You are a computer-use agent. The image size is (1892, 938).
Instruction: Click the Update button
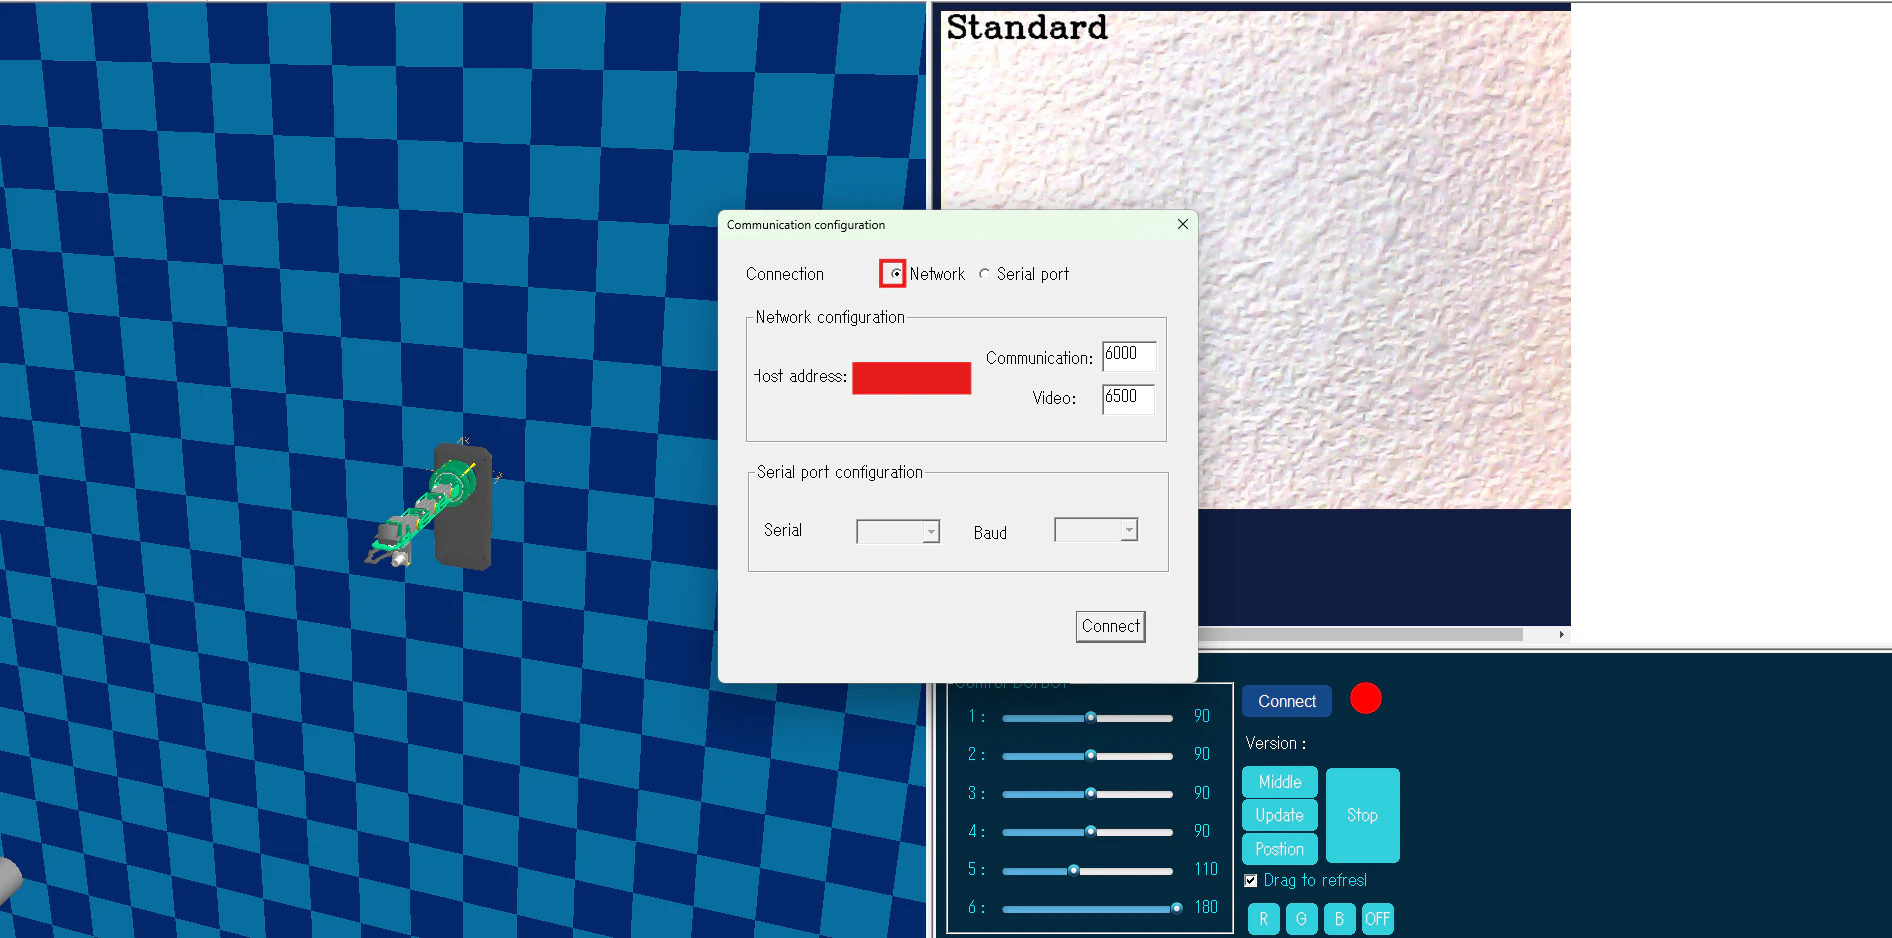click(1280, 815)
